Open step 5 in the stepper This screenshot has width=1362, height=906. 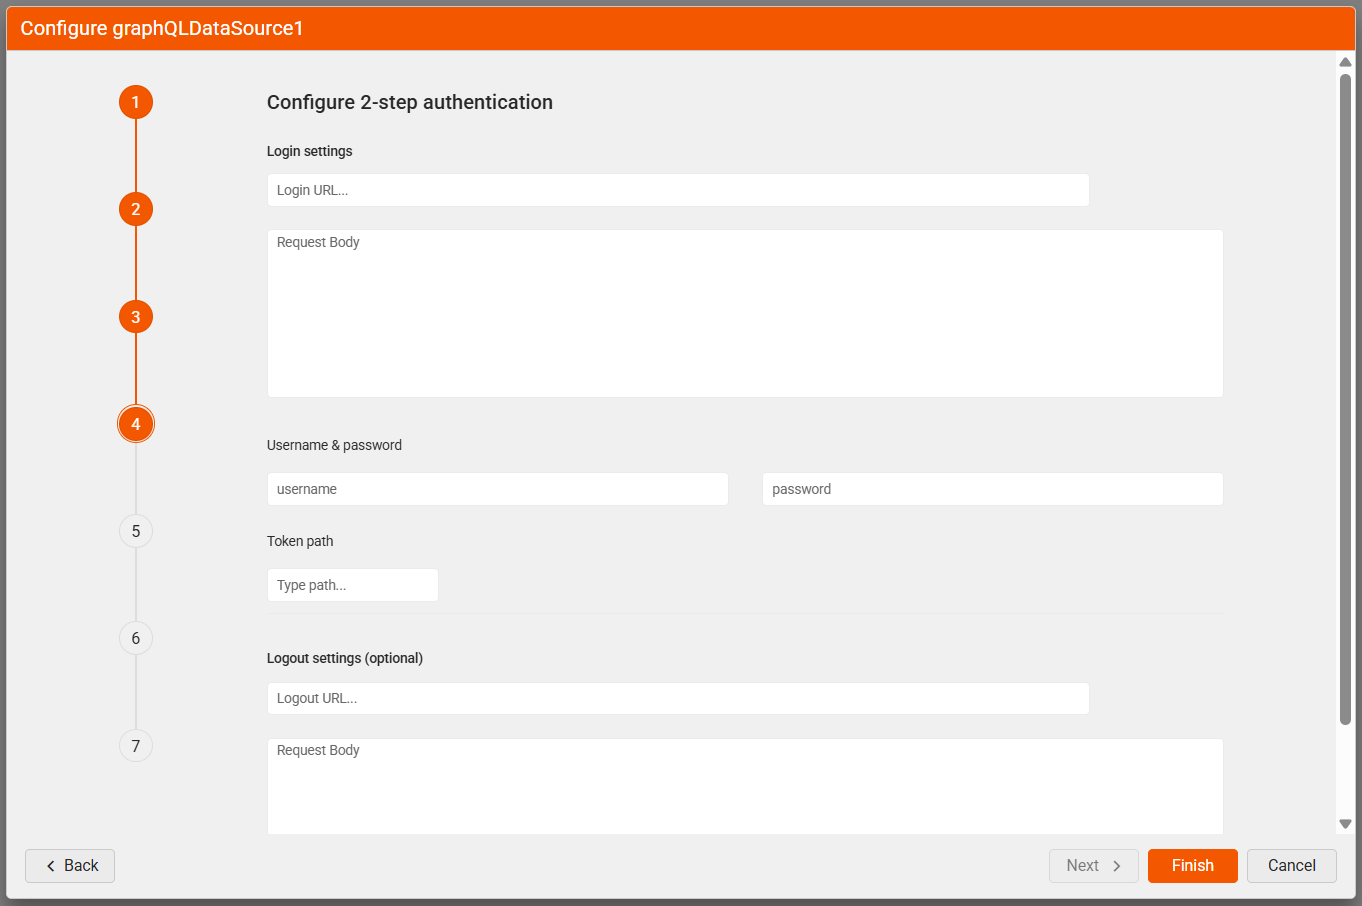pyautogui.click(x=136, y=531)
